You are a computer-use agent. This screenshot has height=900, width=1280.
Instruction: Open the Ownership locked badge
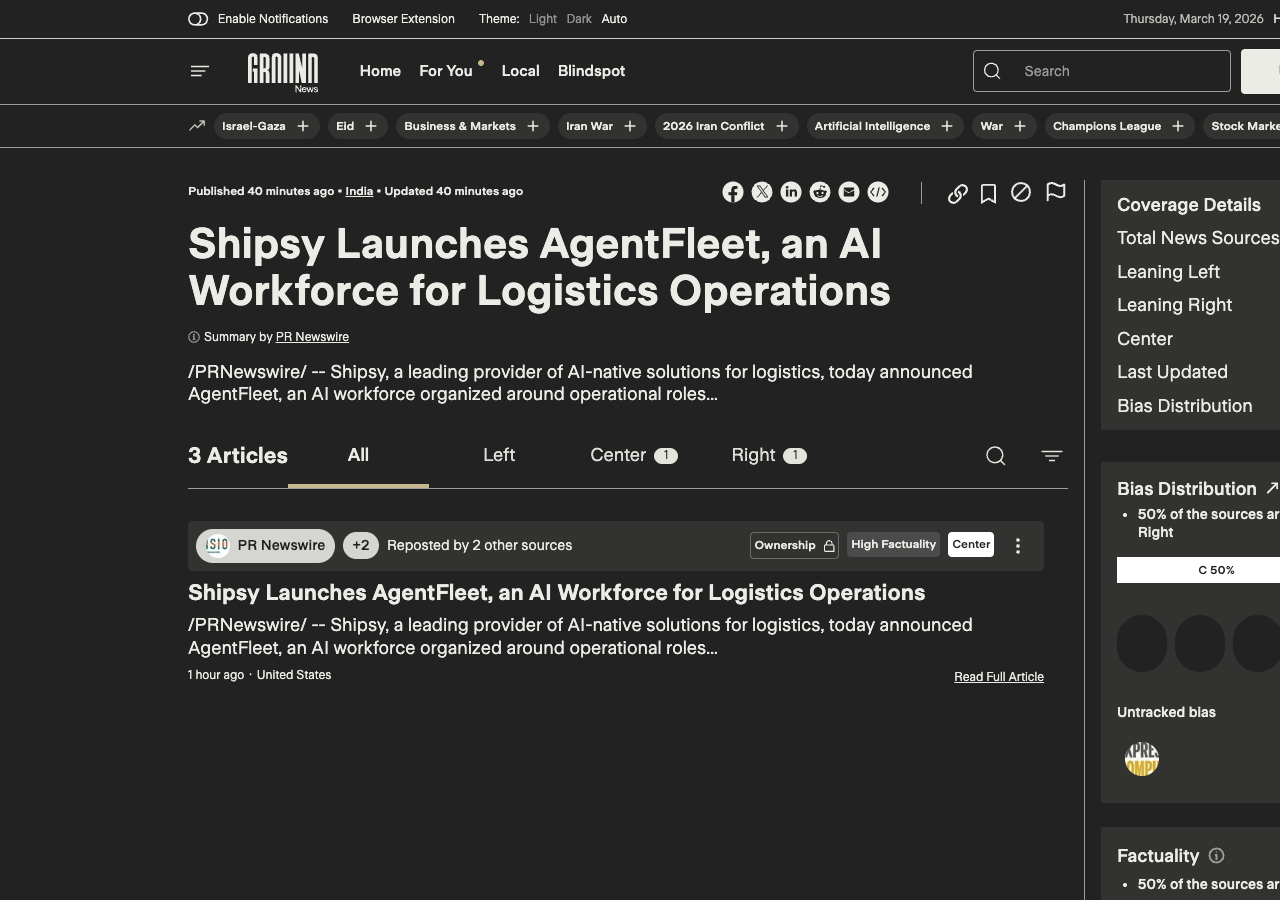(x=795, y=545)
